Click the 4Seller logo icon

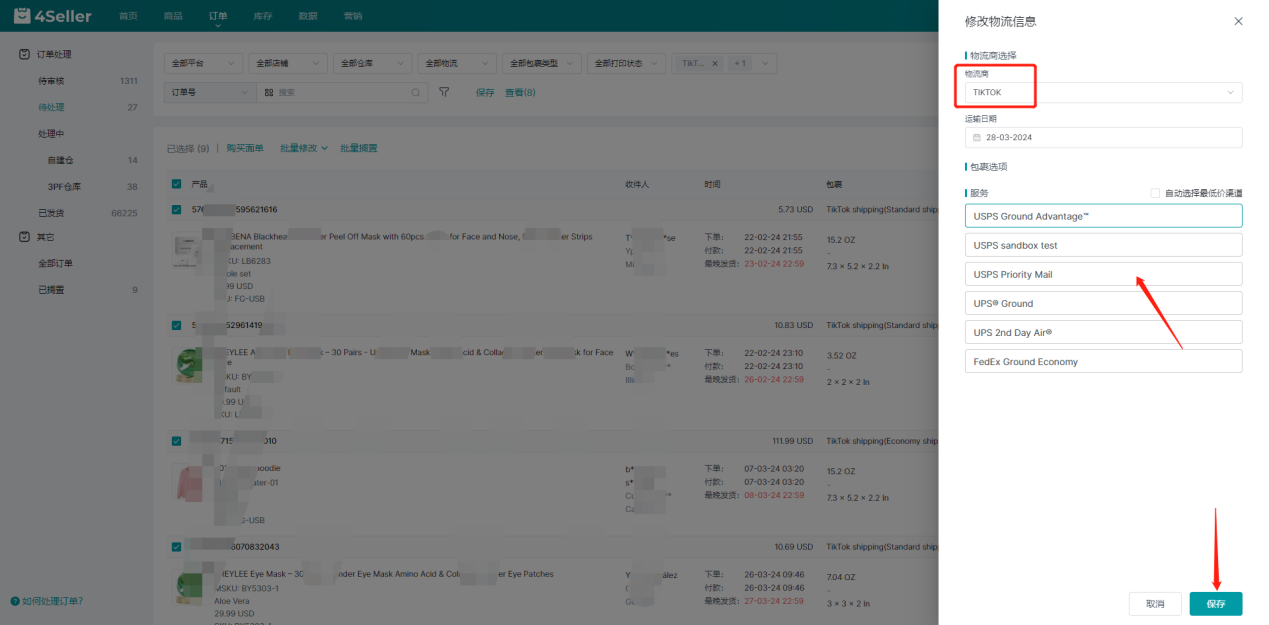[x=22, y=16]
